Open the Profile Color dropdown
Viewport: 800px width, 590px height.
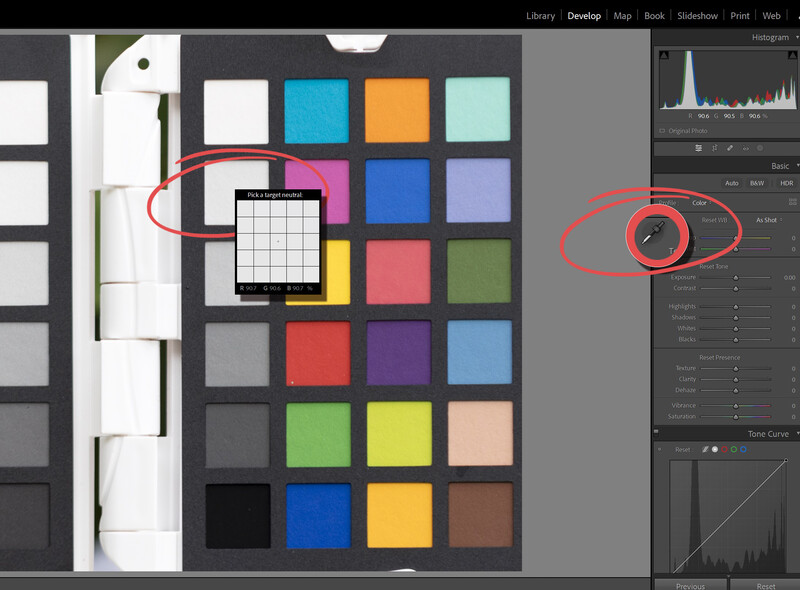[x=702, y=203]
